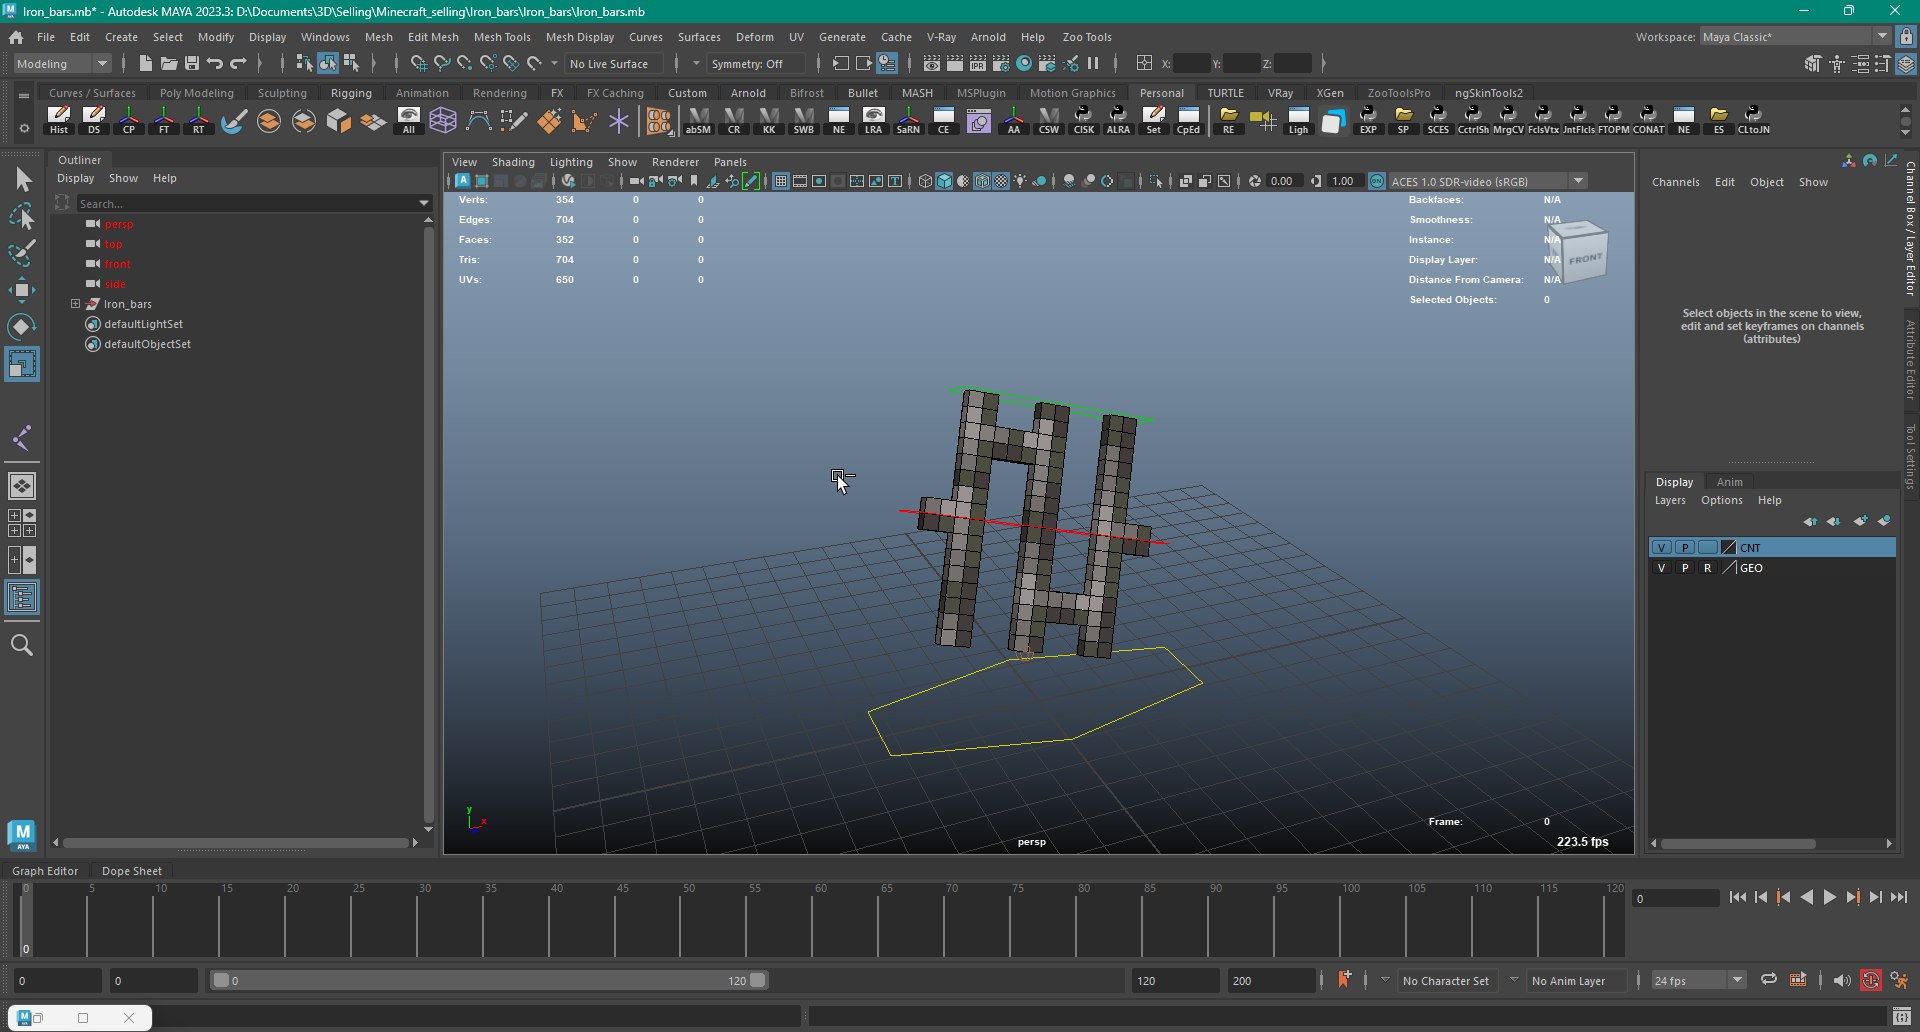The image size is (1920, 1032).
Task: Click the range slider bar handle at 120
Action: (x=758, y=980)
